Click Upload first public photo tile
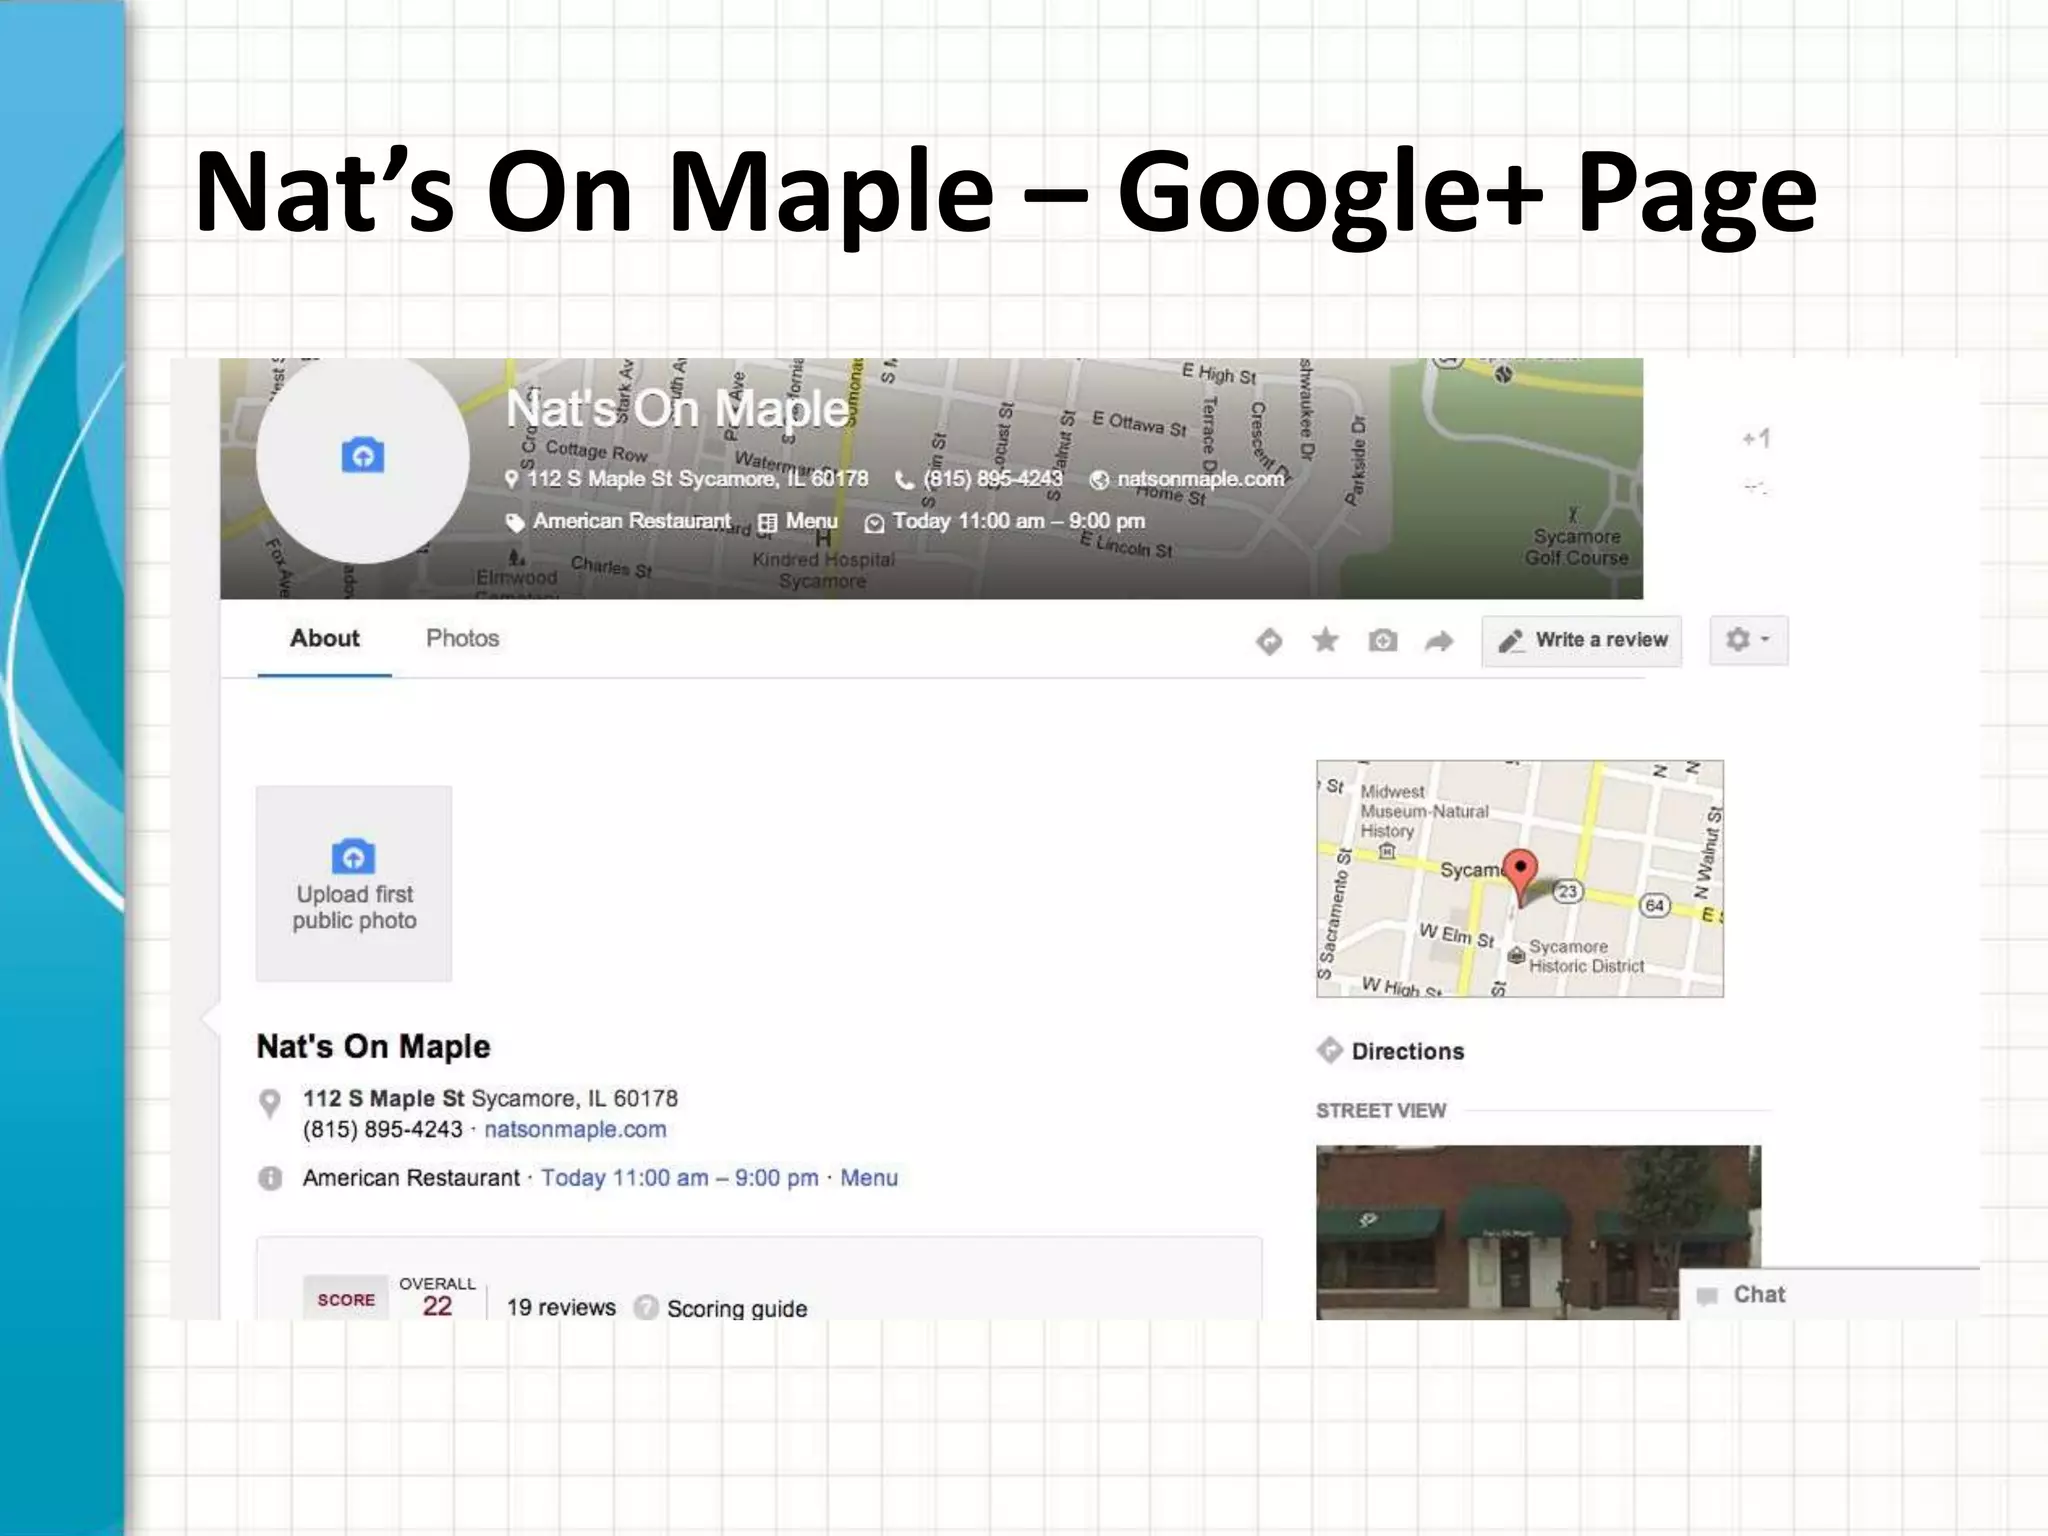The height and width of the screenshot is (1536, 2048). pyautogui.click(x=354, y=883)
